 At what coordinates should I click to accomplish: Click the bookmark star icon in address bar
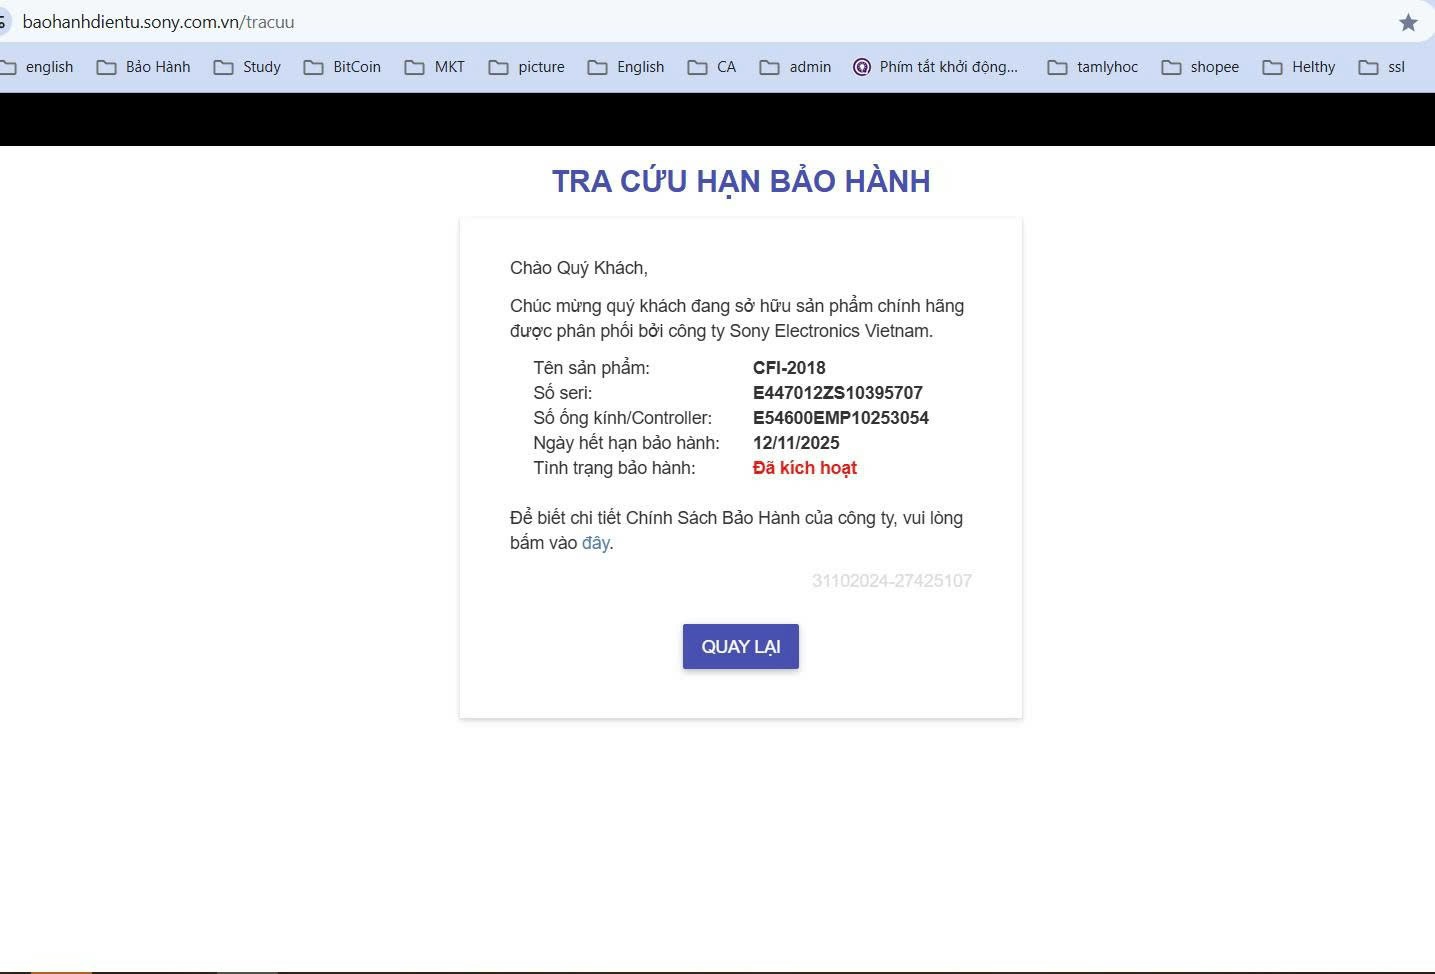[1408, 22]
